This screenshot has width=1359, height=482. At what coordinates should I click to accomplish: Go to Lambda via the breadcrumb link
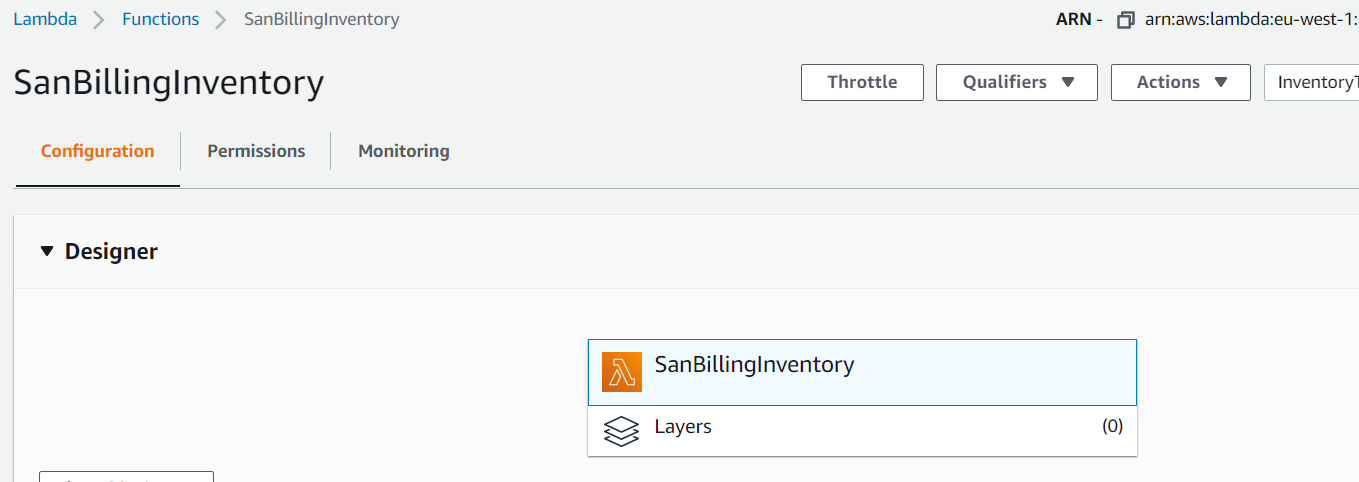[x=45, y=19]
